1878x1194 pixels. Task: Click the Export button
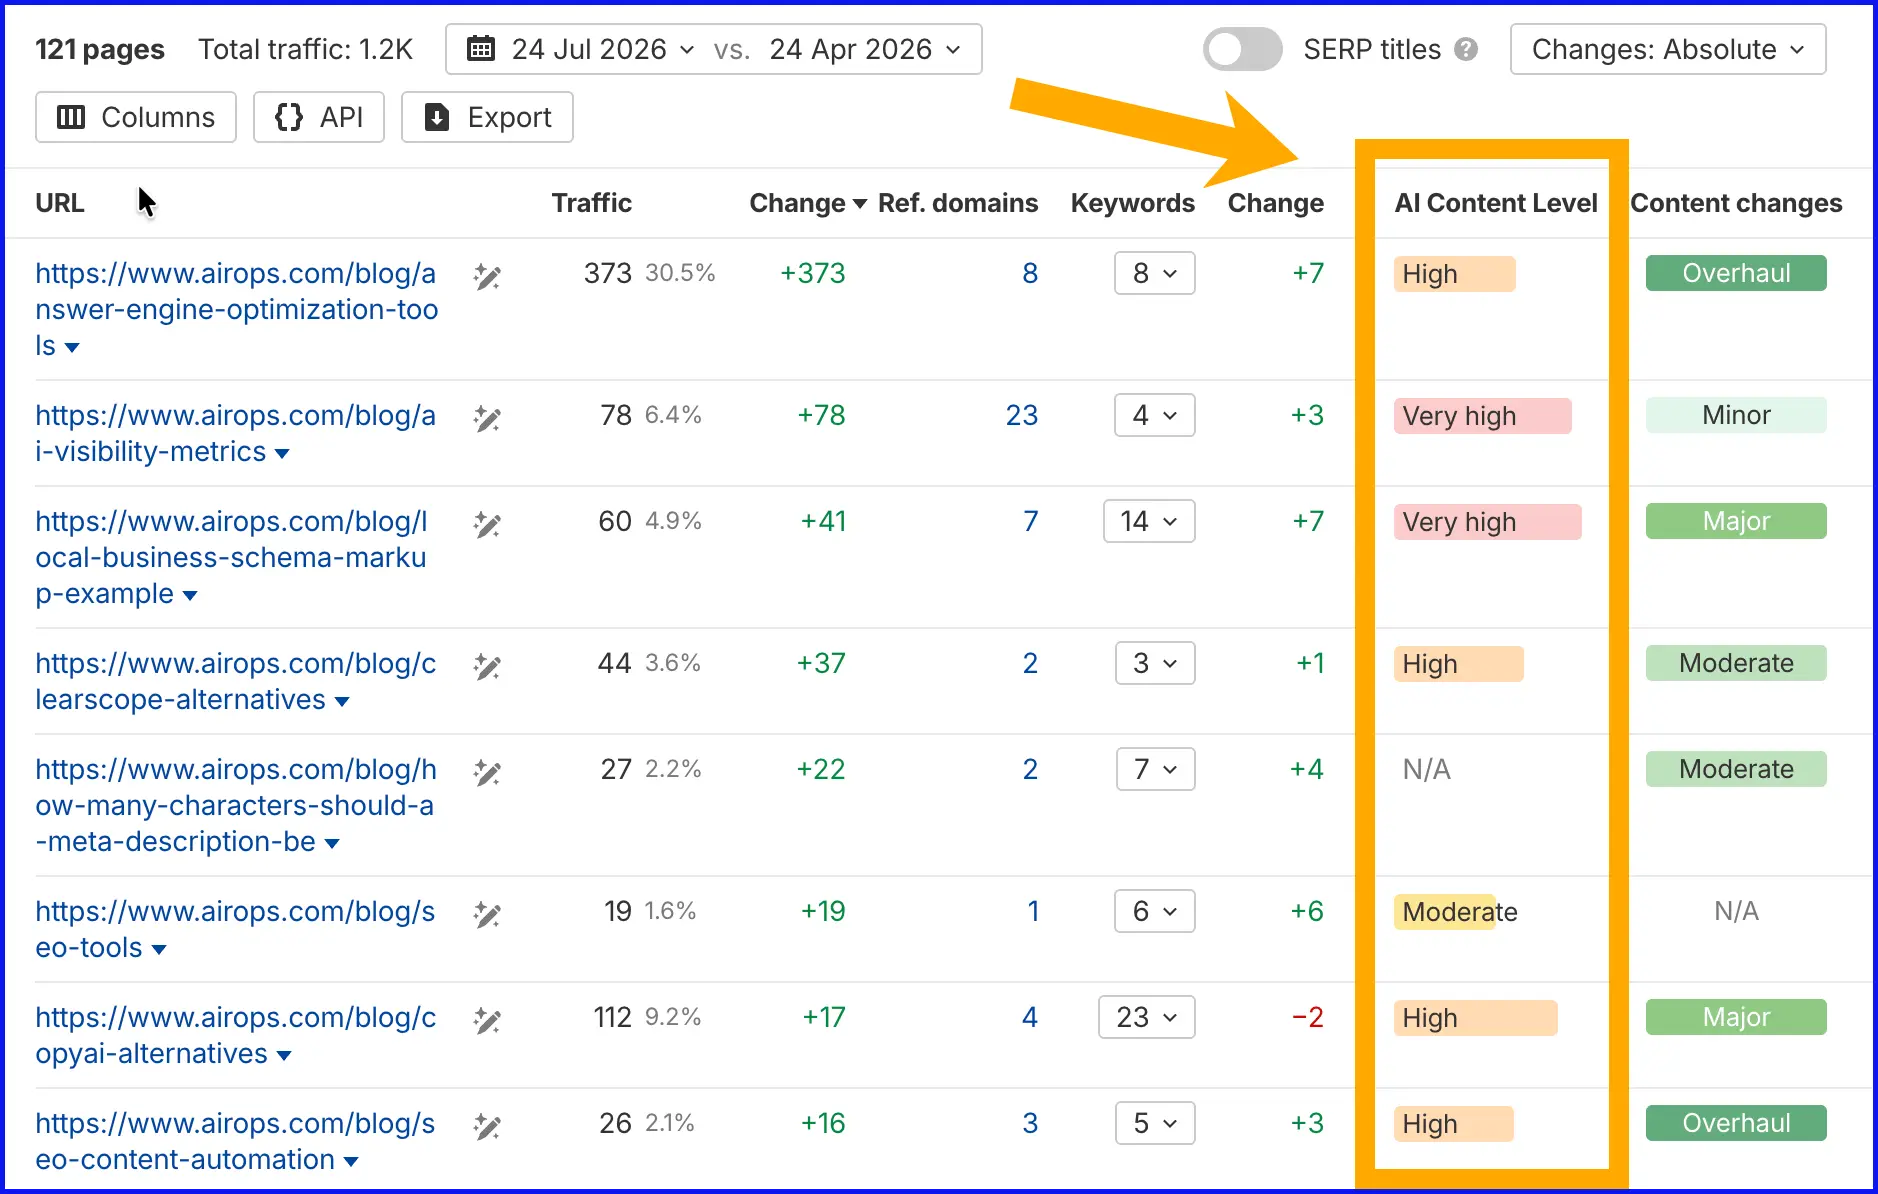click(x=487, y=117)
